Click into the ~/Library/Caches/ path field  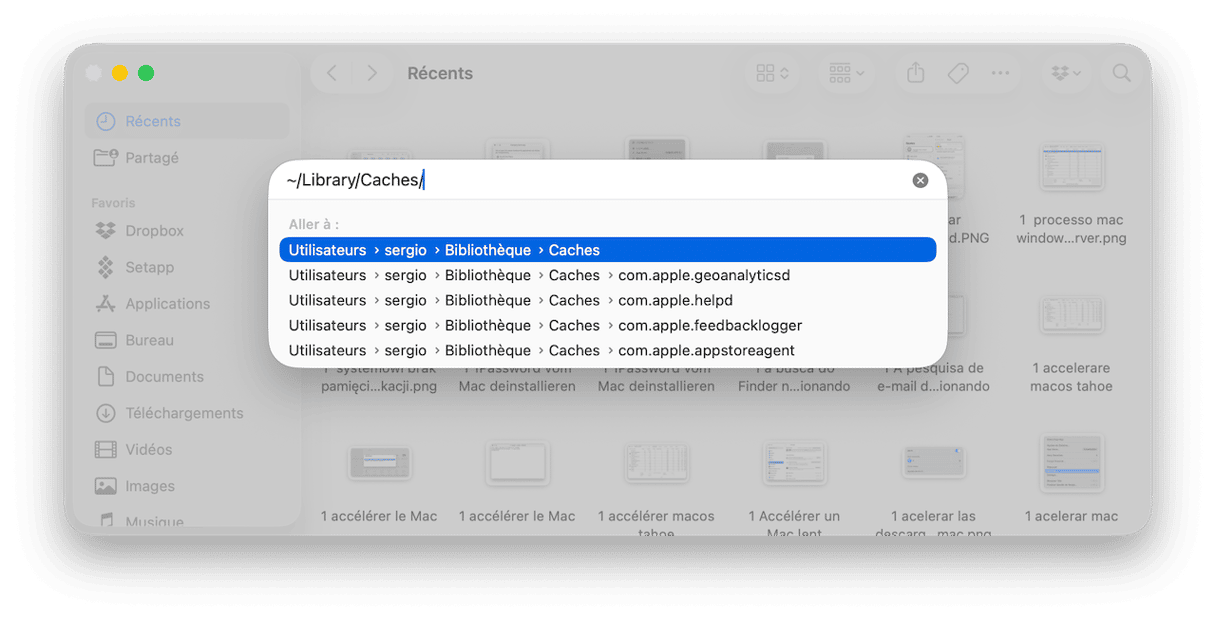coord(595,180)
